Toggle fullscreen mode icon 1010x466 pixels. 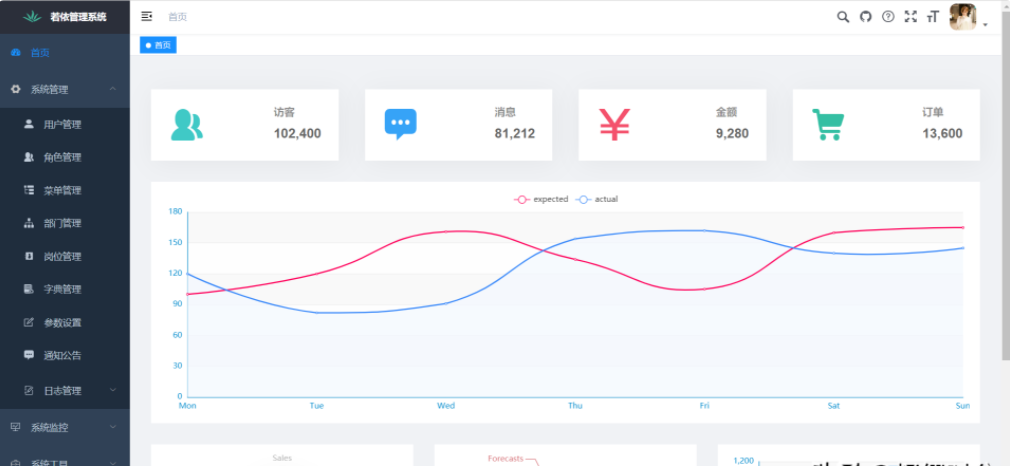(x=910, y=17)
